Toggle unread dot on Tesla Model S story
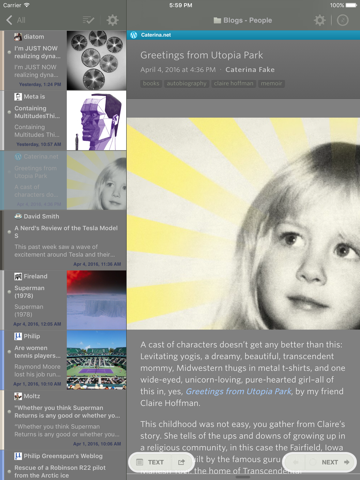This screenshot has width=360, height=480. tap(9, 232)
